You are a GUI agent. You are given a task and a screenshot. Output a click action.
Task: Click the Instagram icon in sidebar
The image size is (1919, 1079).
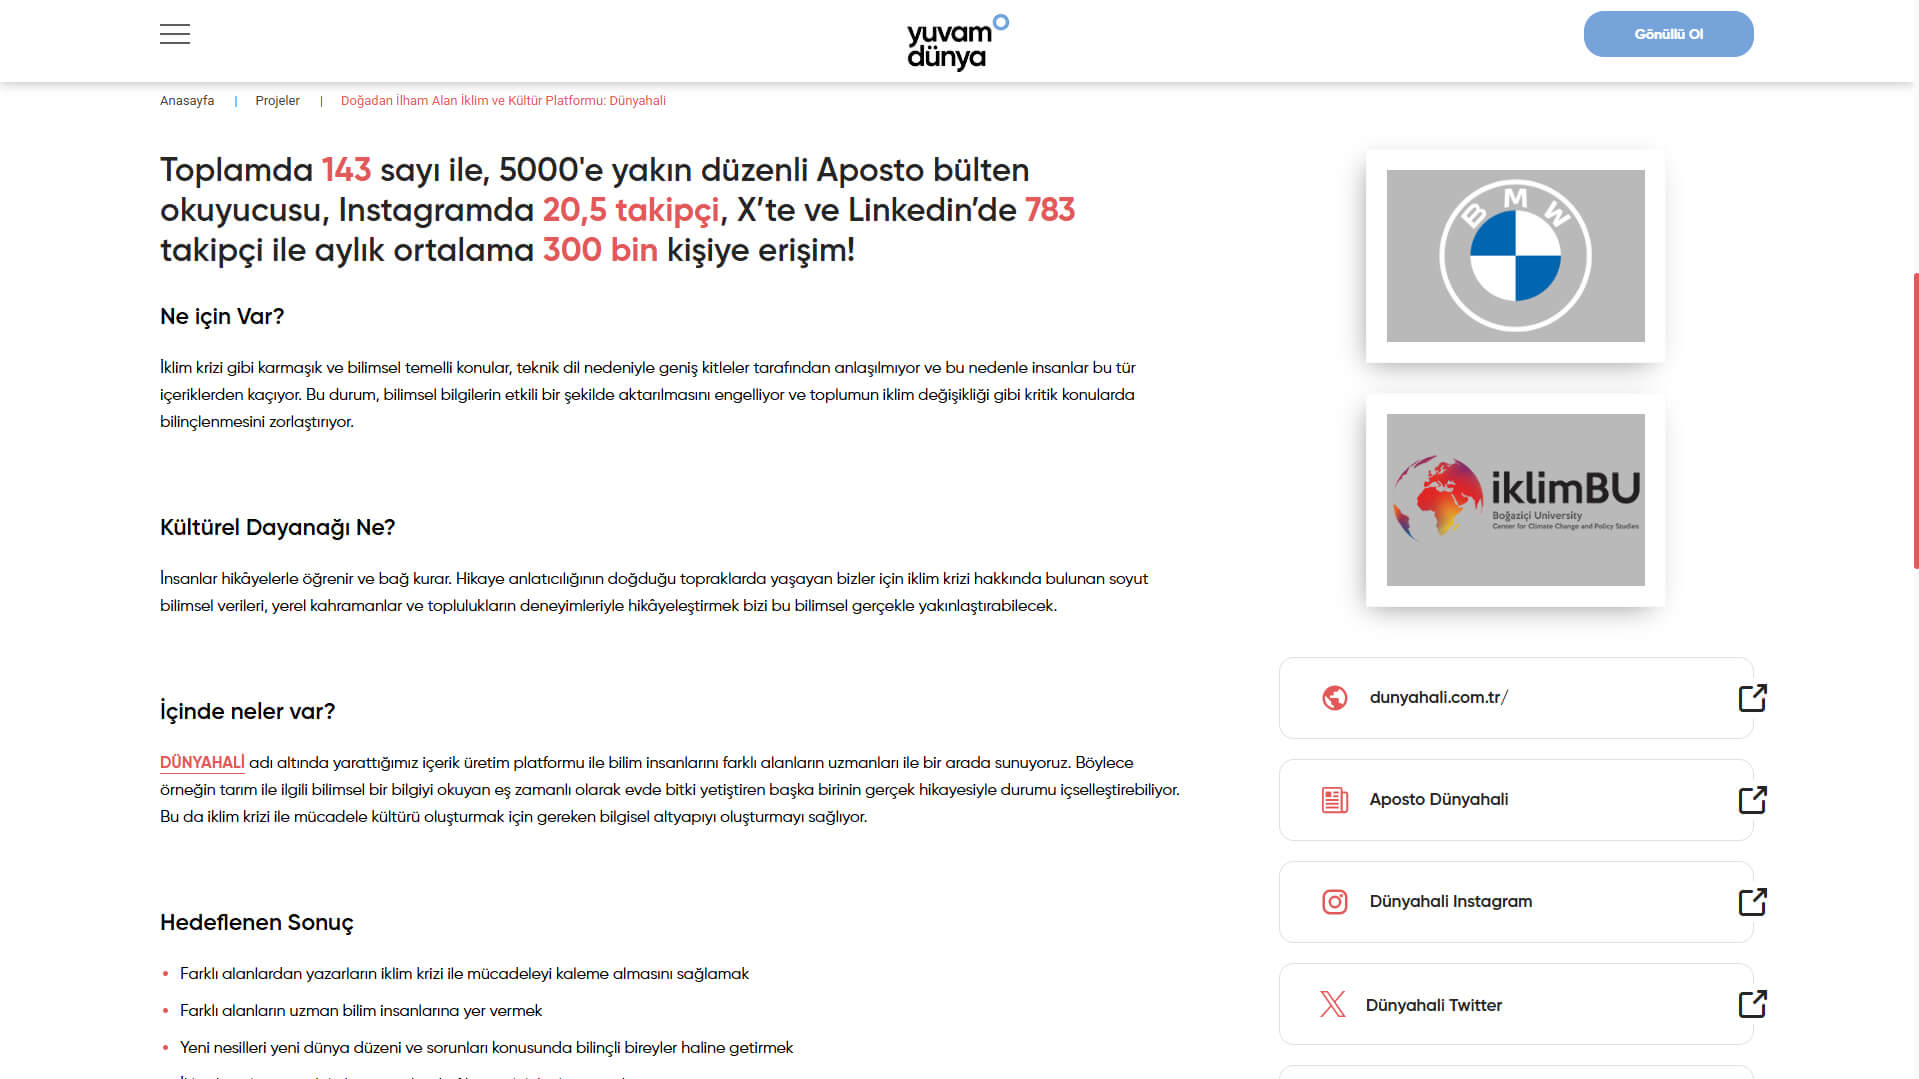coord(1334,902)
